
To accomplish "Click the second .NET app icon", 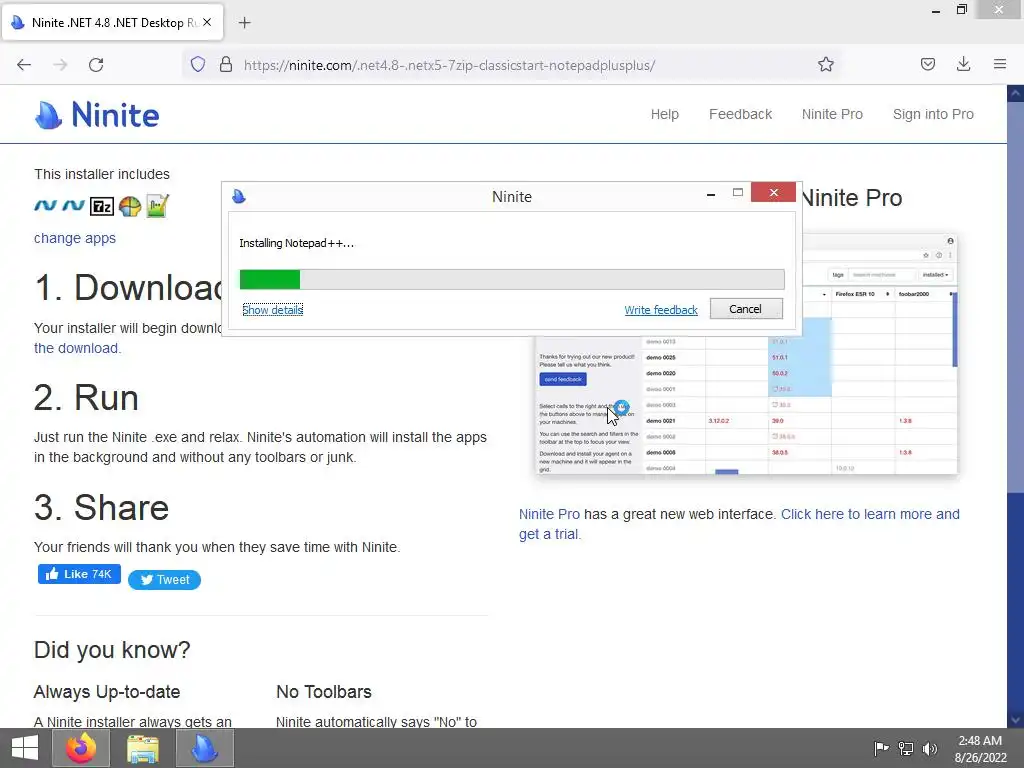I will 73,206.
